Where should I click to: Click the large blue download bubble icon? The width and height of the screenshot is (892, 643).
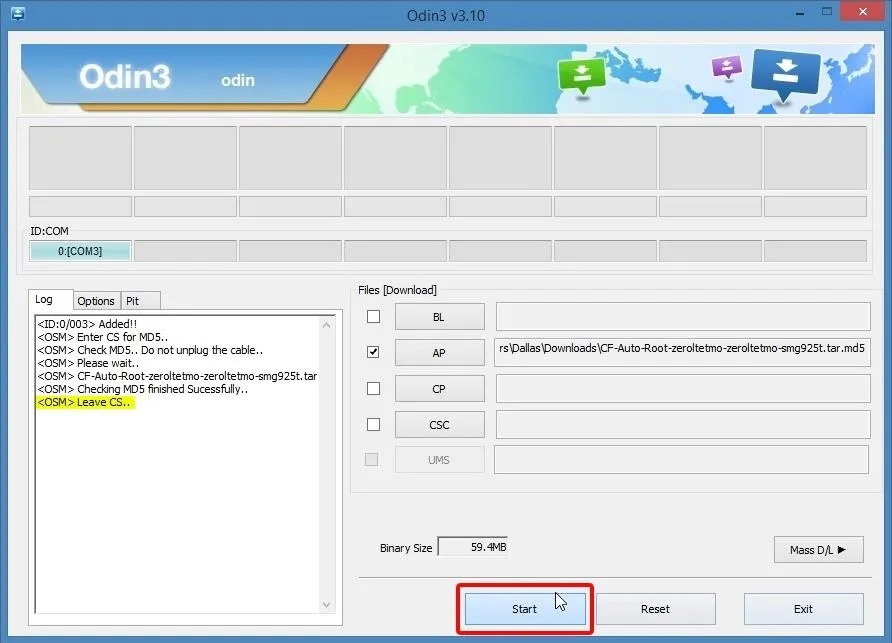[784, 74]
